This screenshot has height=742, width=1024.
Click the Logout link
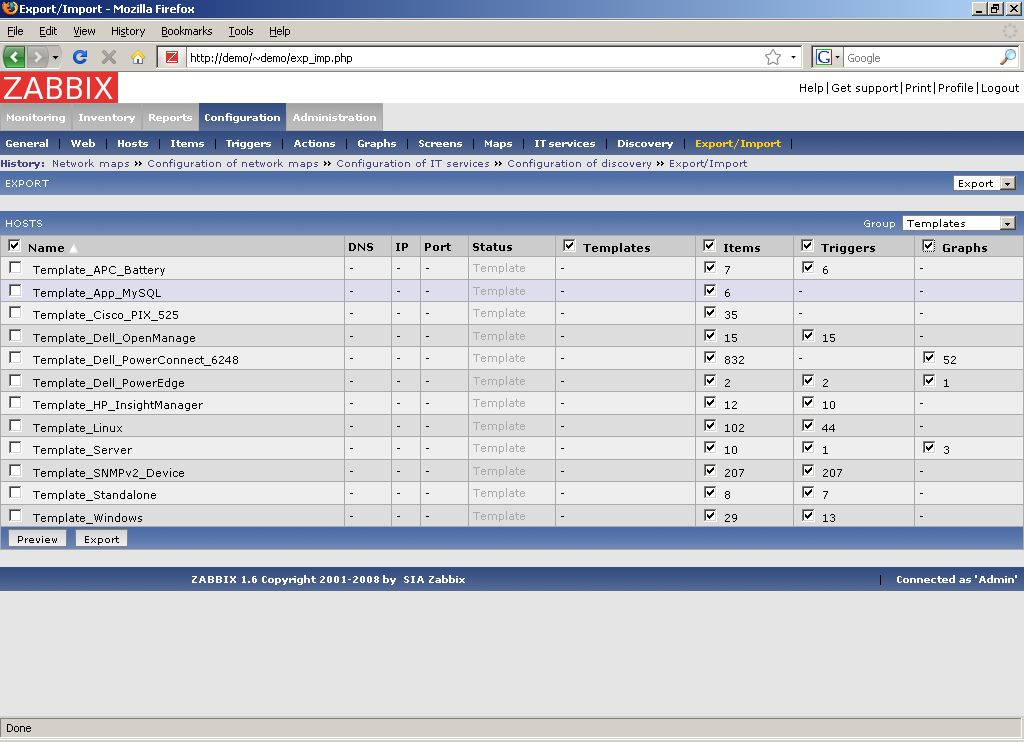click(x=1000, y=88)
